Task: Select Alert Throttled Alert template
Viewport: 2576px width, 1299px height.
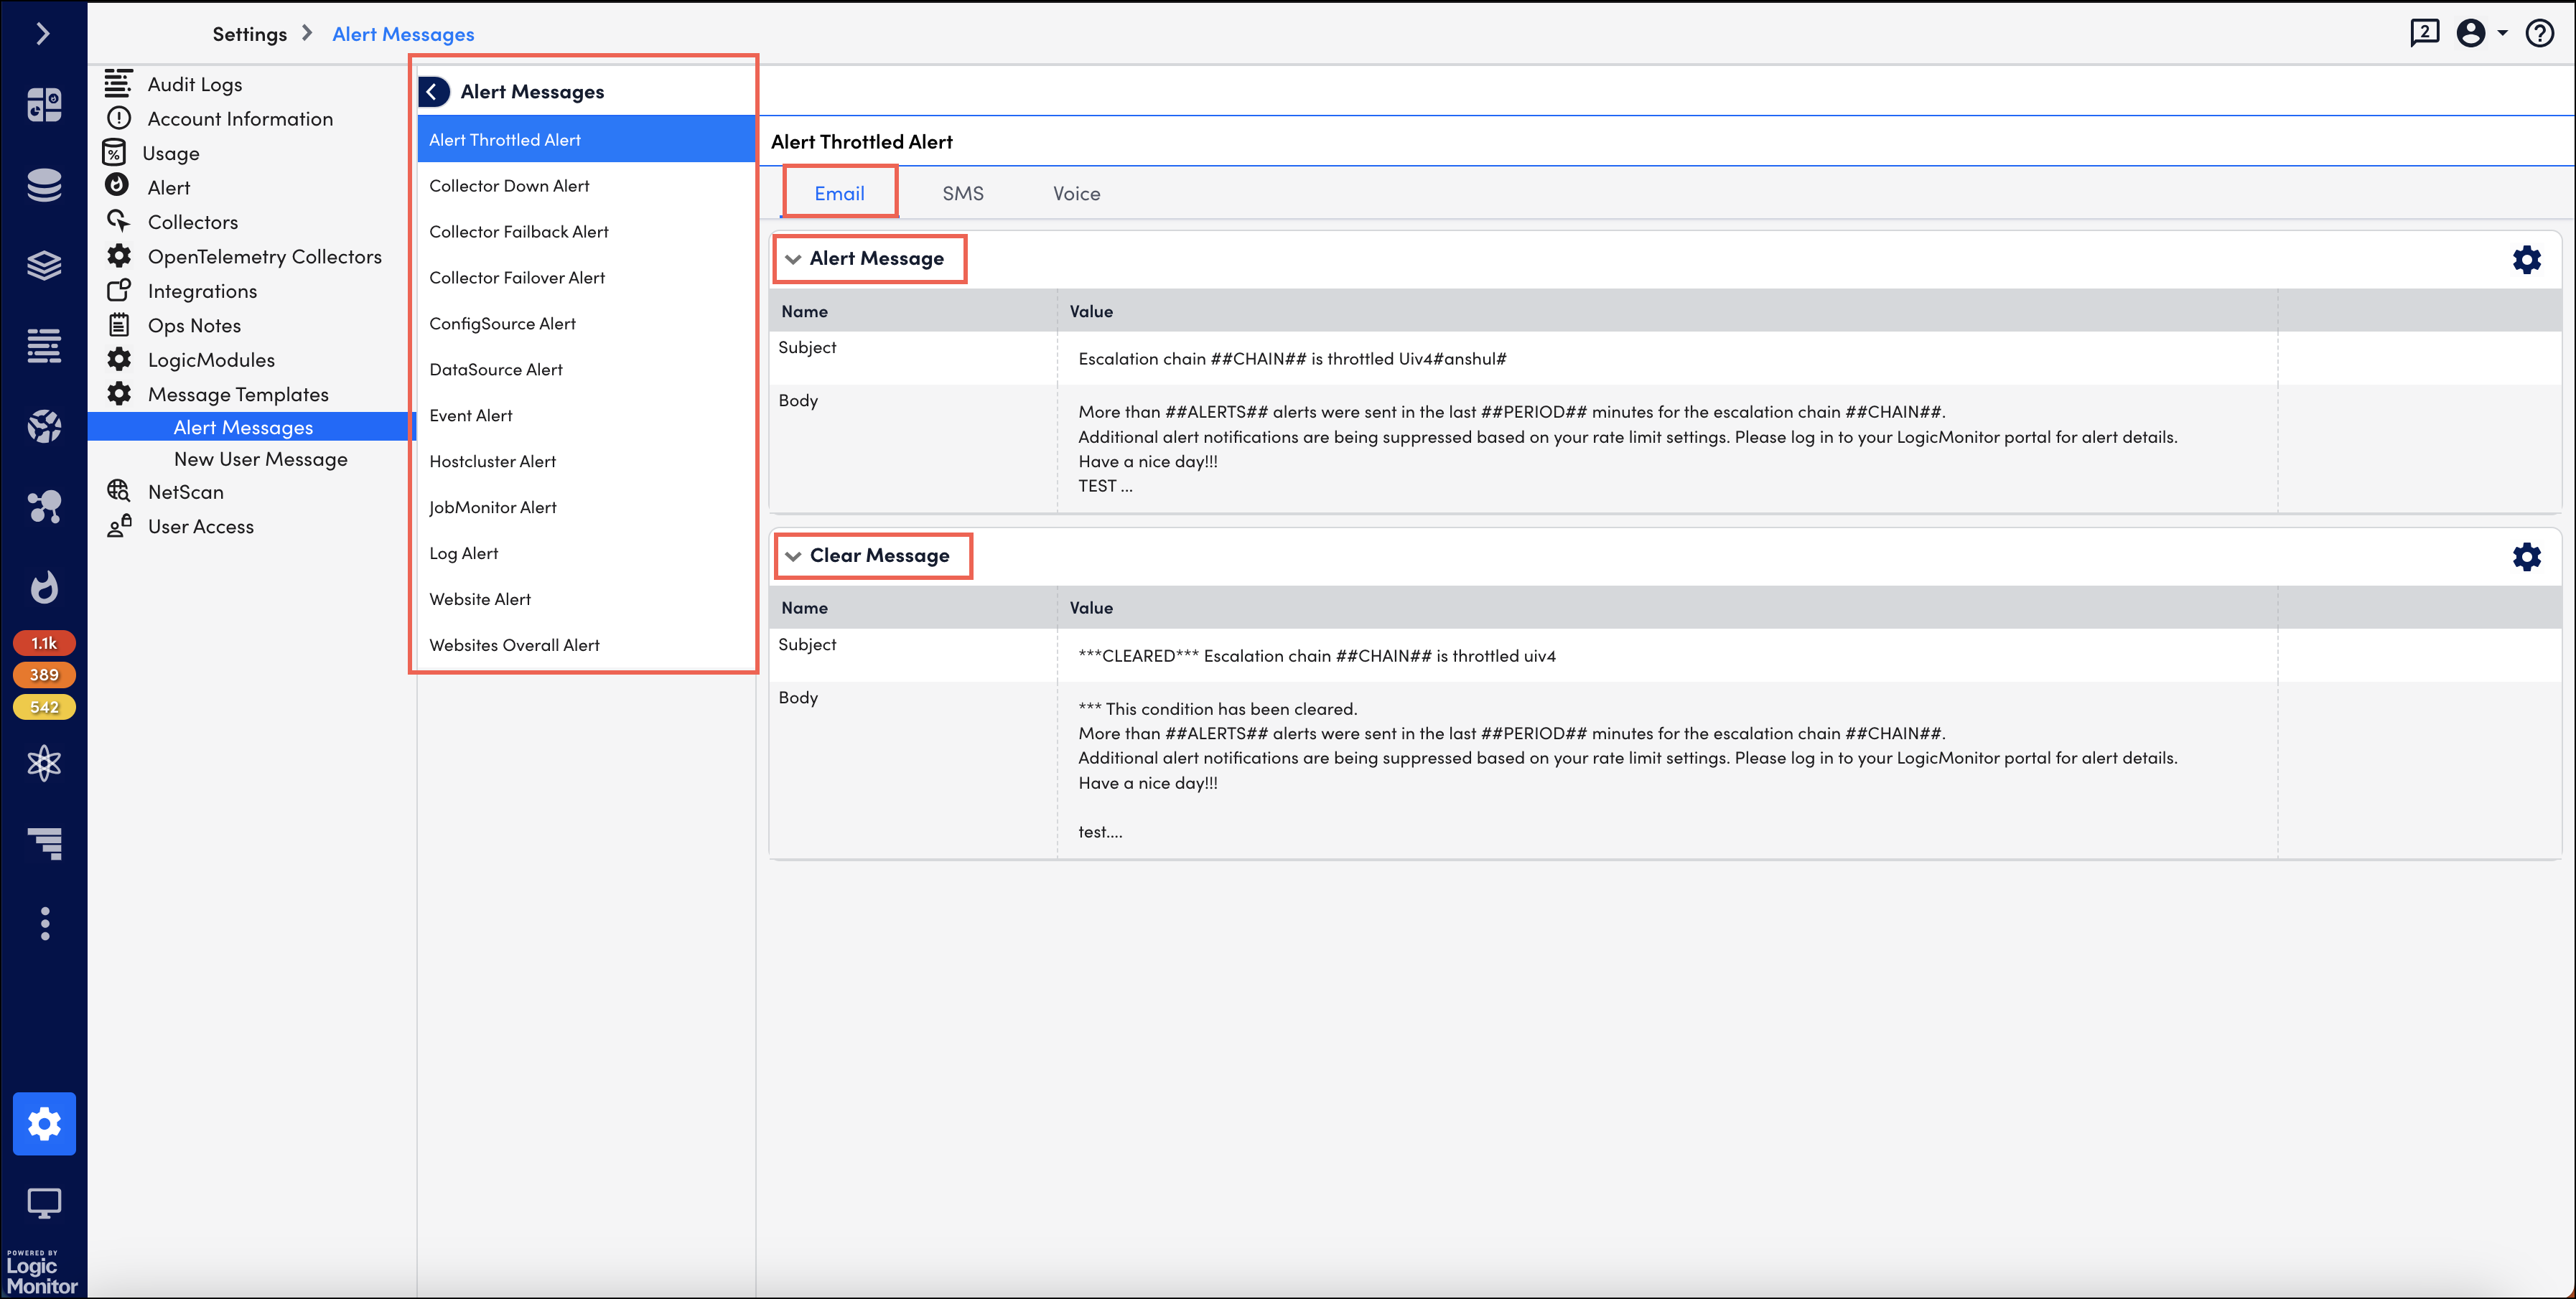Action: pos(585,139)
